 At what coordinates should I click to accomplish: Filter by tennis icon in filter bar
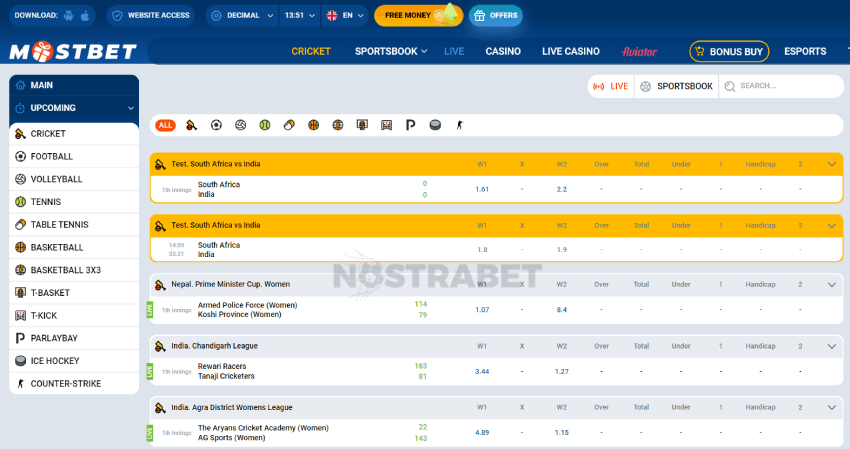265,125
